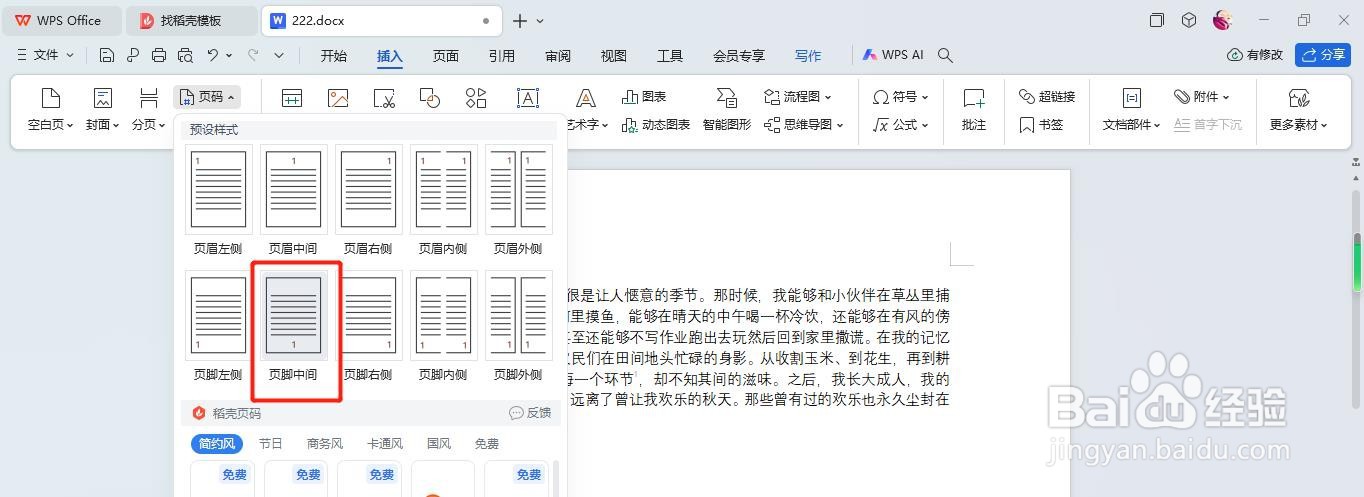Switch to the Review (审阅) ribbon tab

click(558, 56)
